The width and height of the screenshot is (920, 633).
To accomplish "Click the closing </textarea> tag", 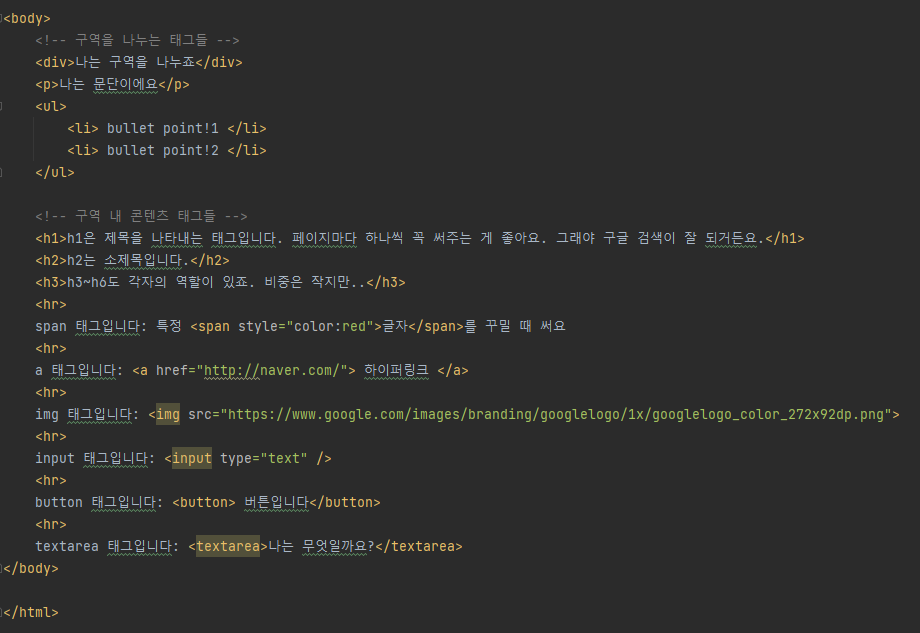I will coord(419,547).
